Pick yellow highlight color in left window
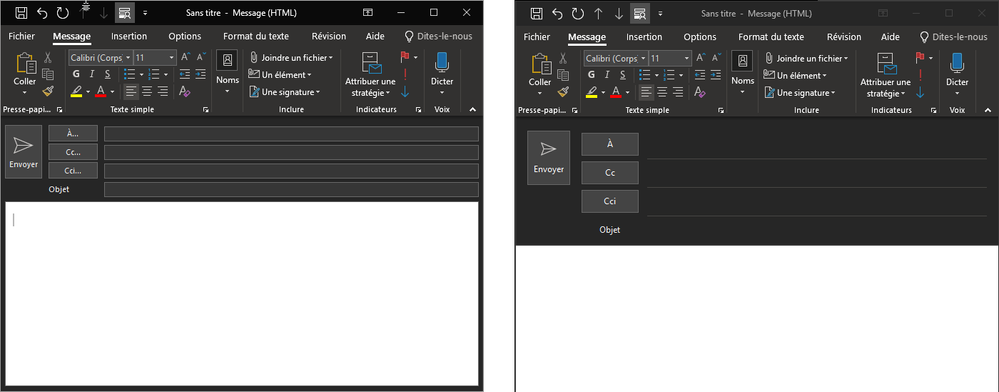 point(76,91)
